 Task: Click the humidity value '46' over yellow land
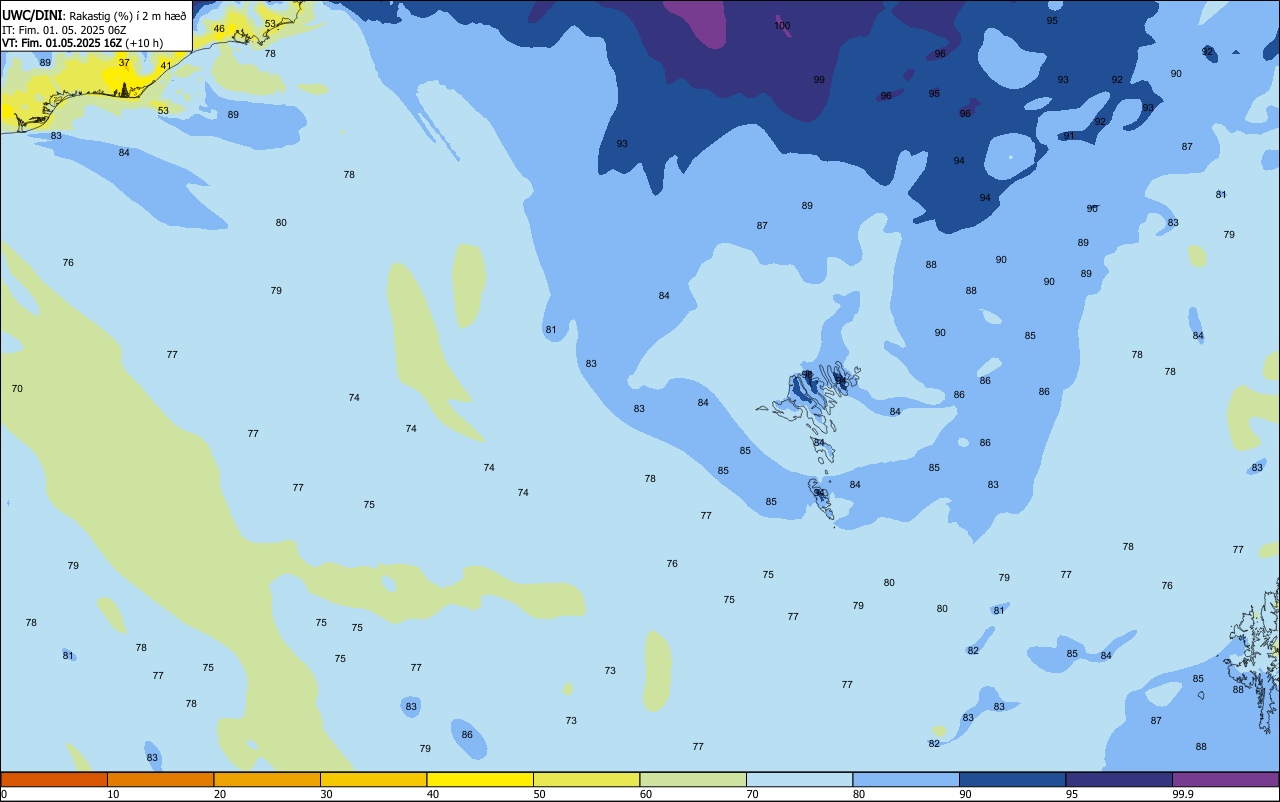[219, 29]
